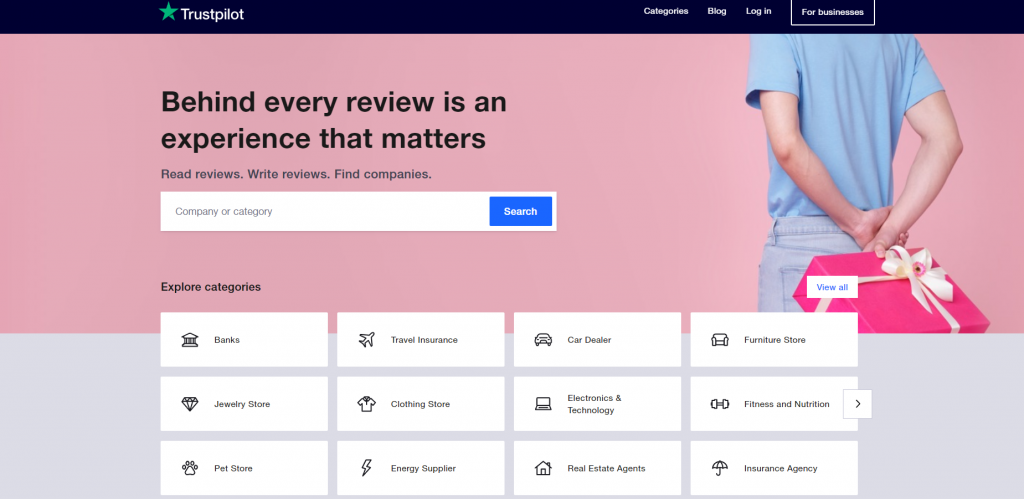Click the Car Dealer car icon
Image resolution: width=1024 pixels, height=499 pixels.
point(543,340)
